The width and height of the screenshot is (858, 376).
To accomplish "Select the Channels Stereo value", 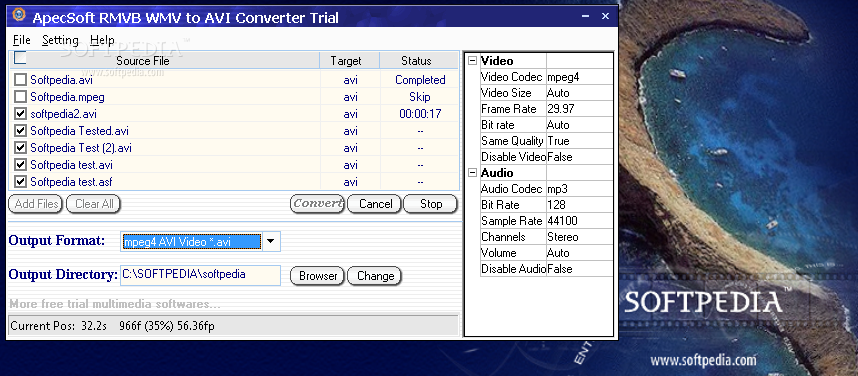I will coord(579,237).
